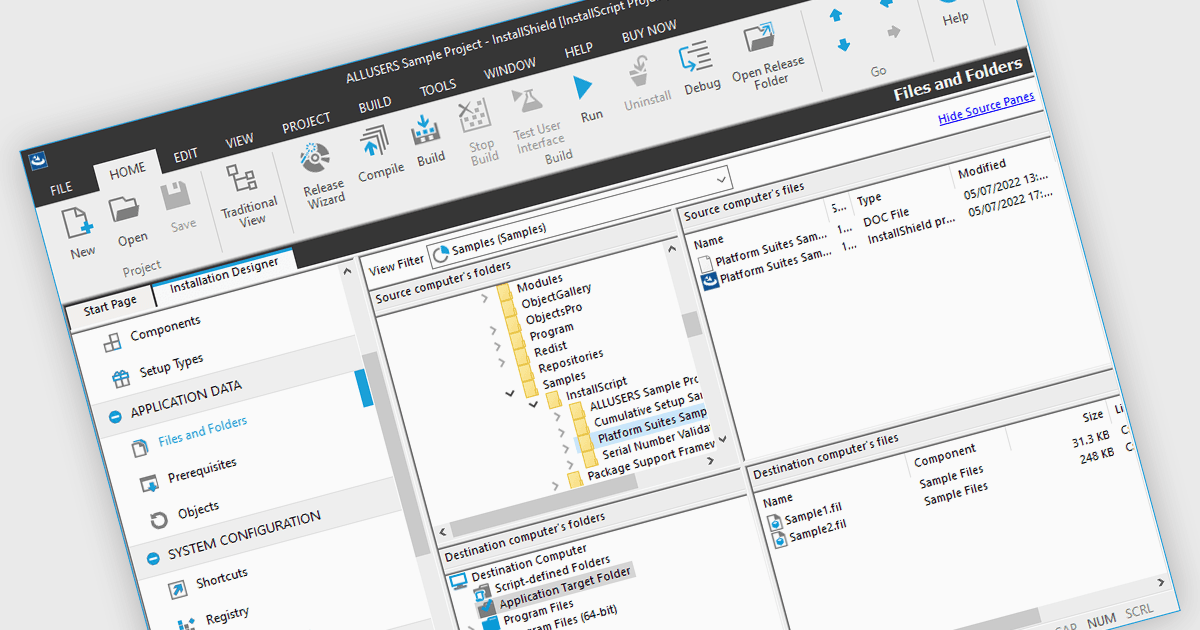Select Sample2.fil in destination files

[819, 532]
